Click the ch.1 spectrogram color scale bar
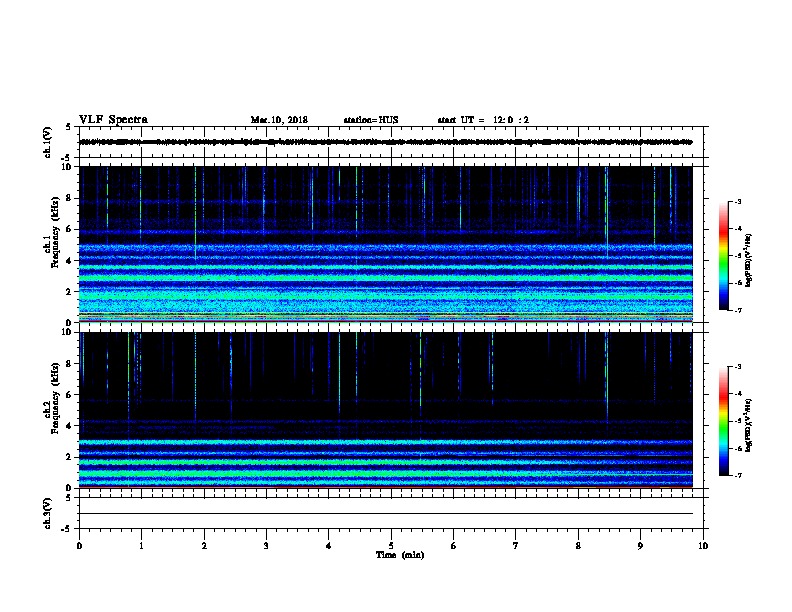 point(723,256)
